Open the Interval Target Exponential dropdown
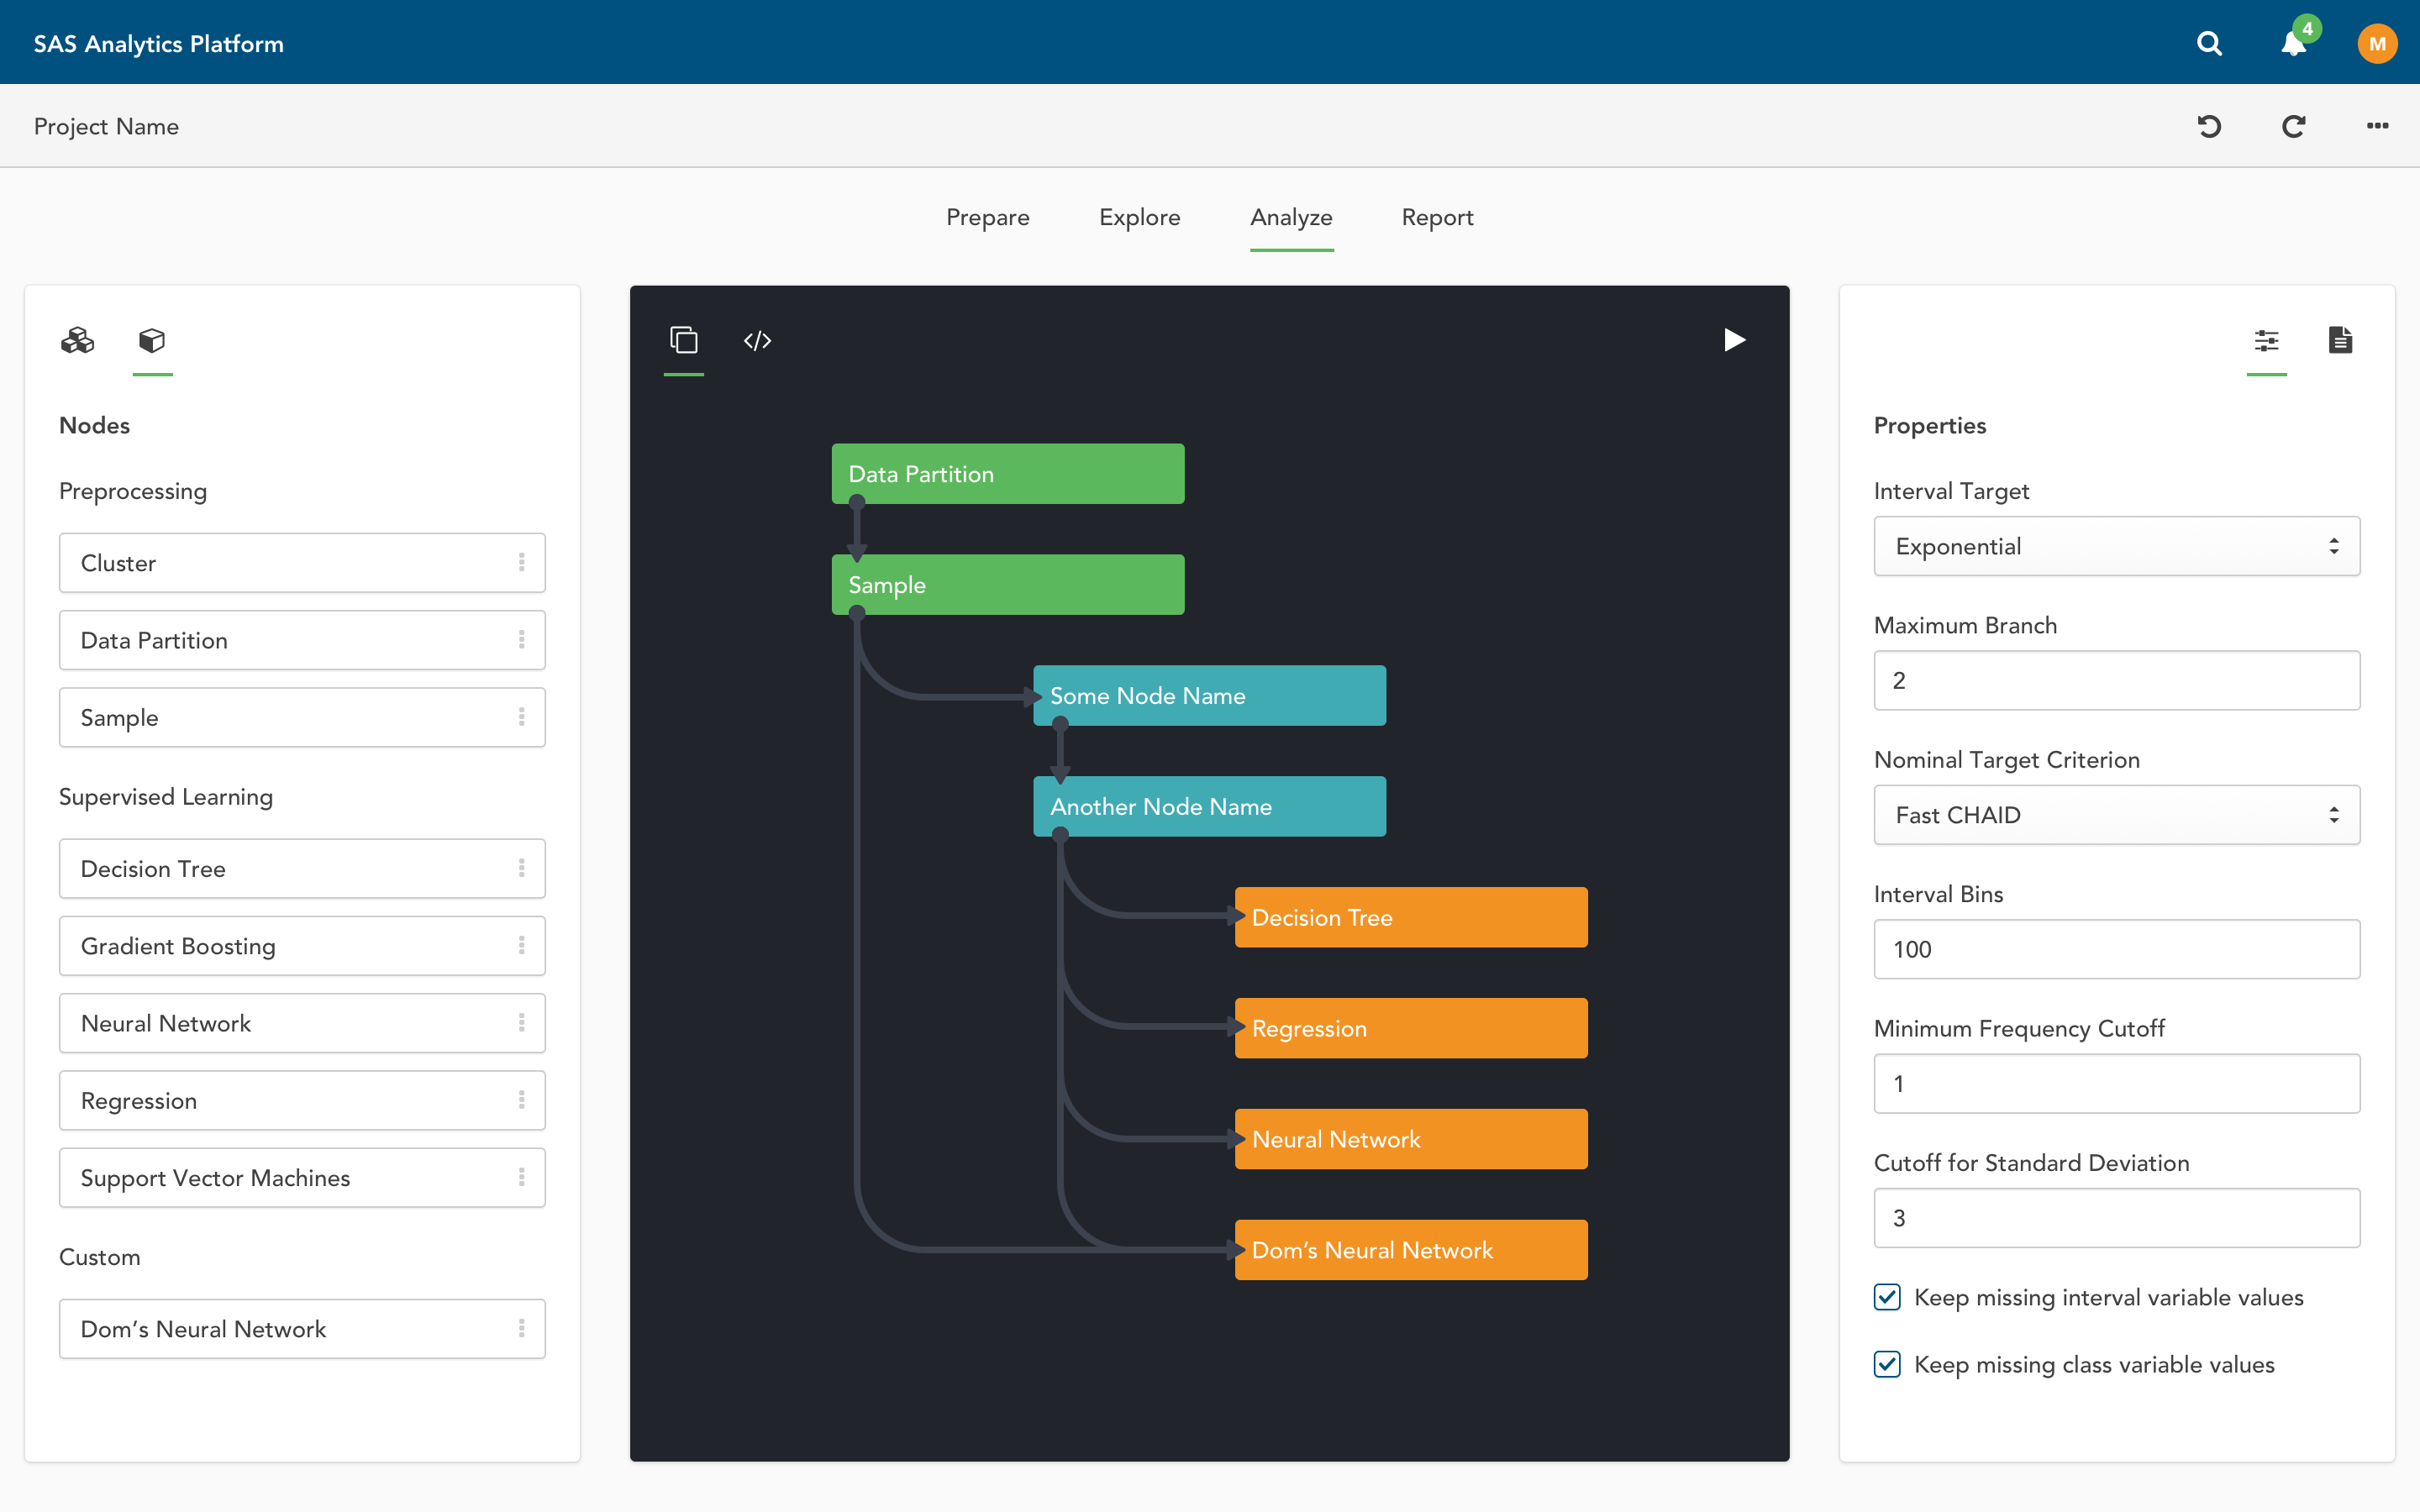Screen dimensions: 2420x1512 point(2116,546)
